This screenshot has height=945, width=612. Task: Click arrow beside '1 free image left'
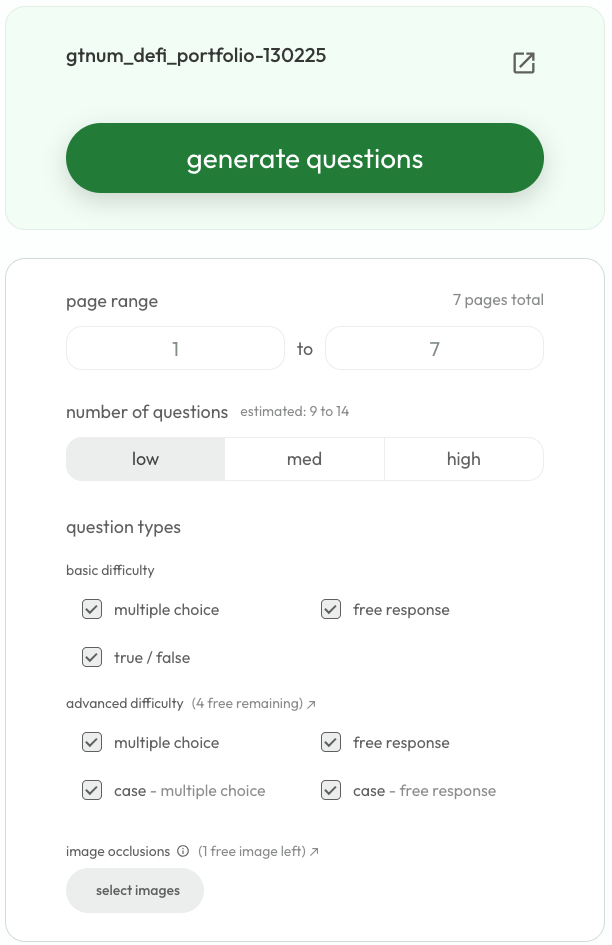tap(314, 852)
